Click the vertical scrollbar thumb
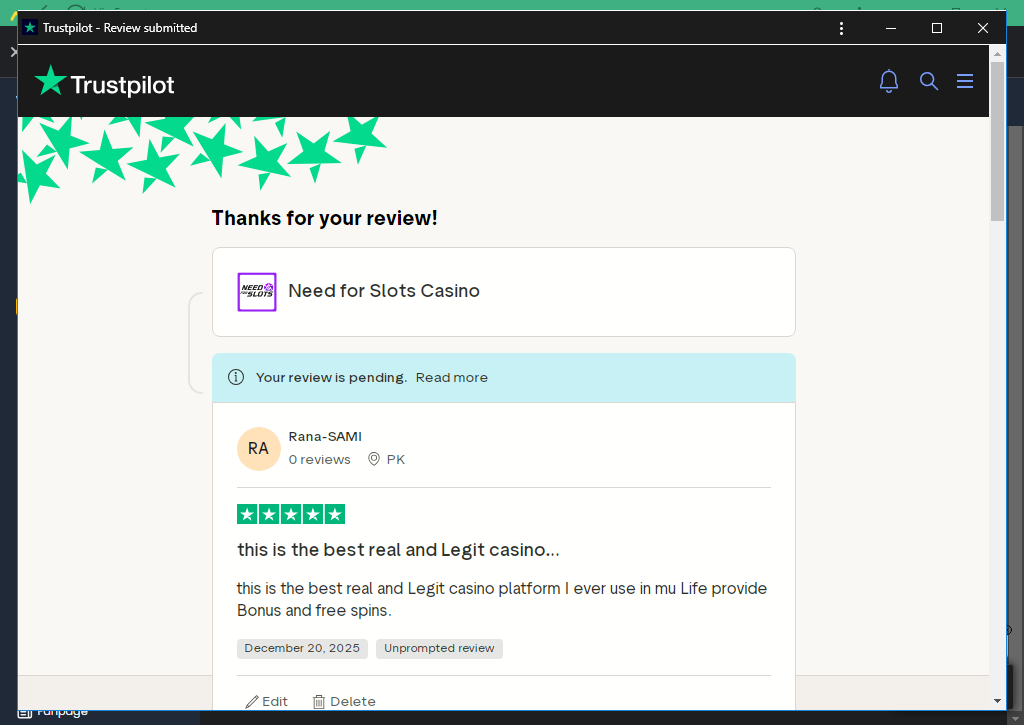This screenshot has height=725, width=1024. (x=997, y=141)
